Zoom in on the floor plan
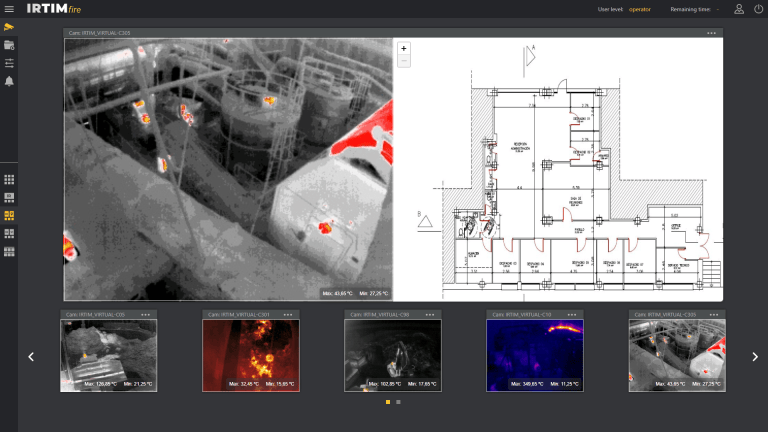The image size is (768, 432). click(x=404, y=48)
